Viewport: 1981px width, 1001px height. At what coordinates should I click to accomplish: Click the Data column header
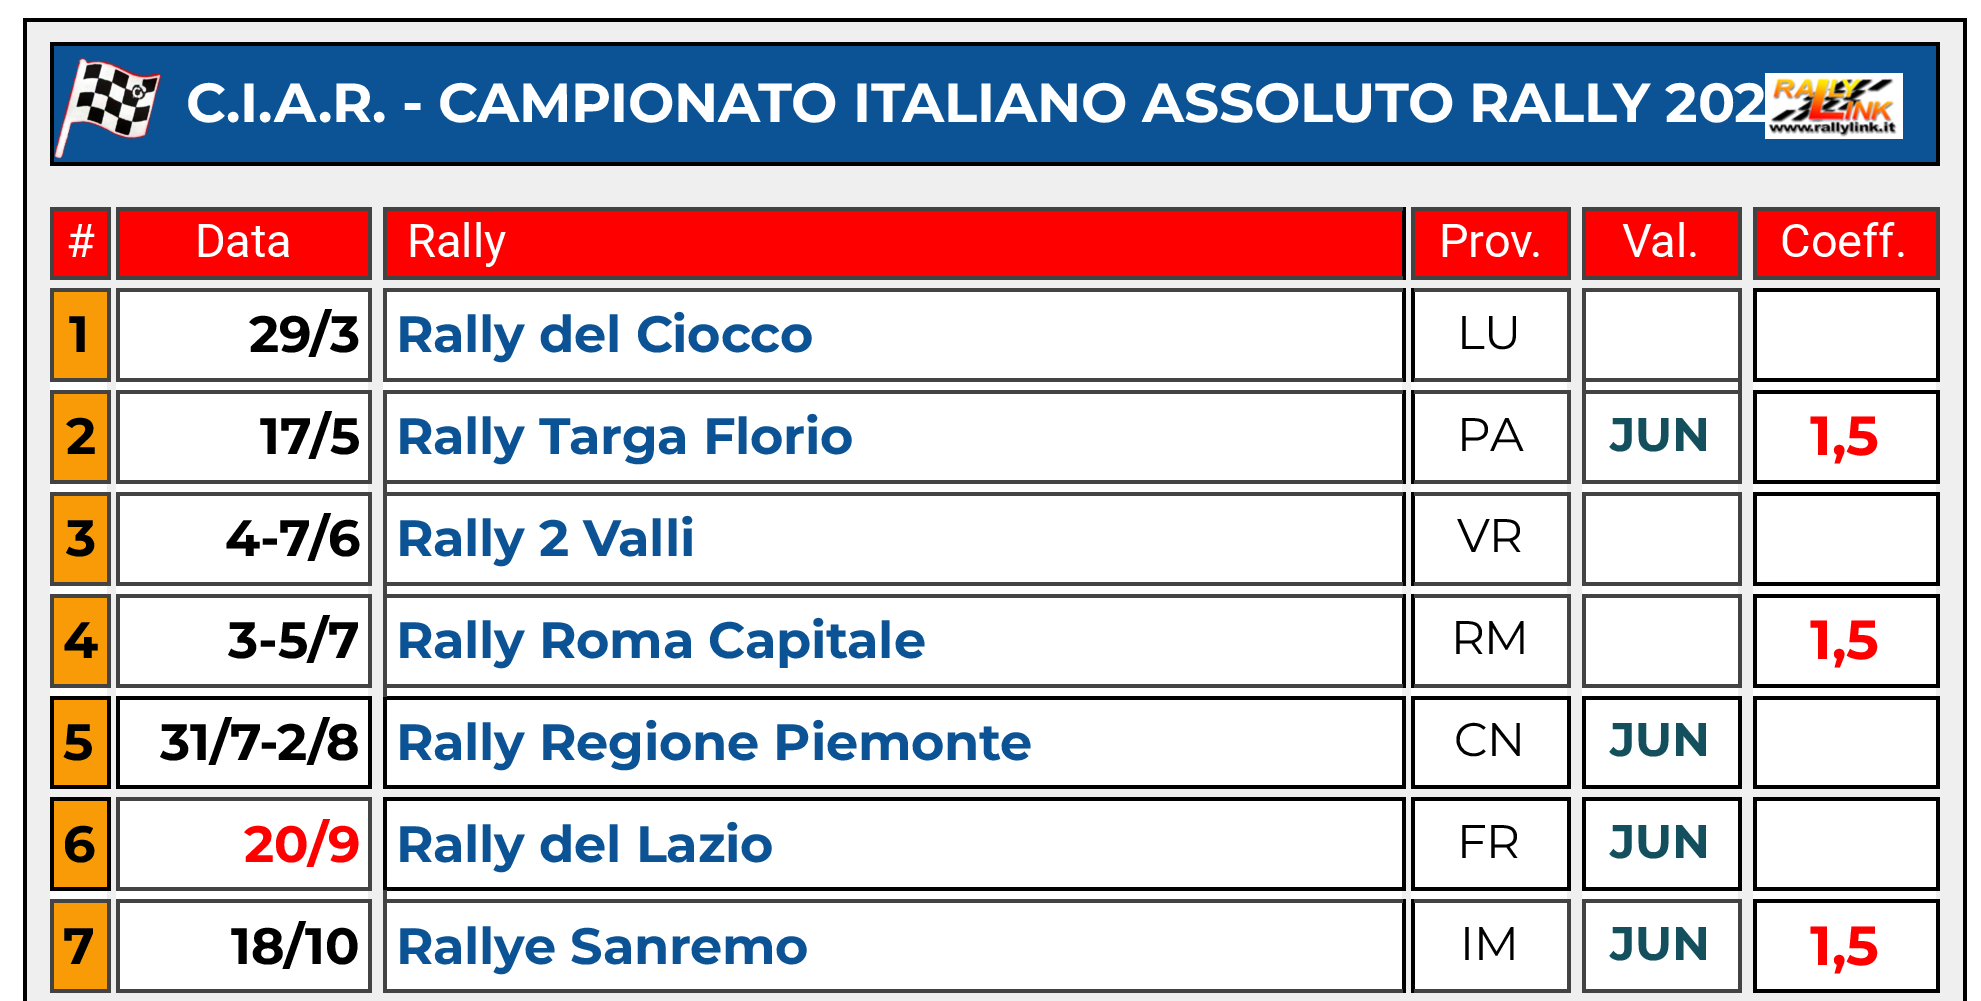[243, 242]
